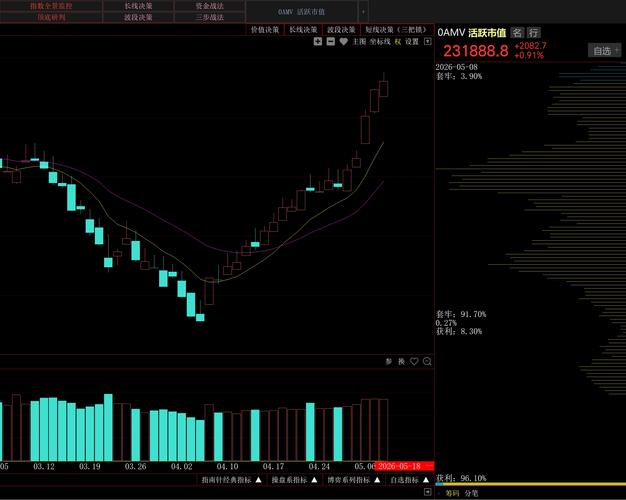Click heart icon in the volume panel header
Image resolution: width=626 pixels, height=500 pixels.
tap(414, 361)
